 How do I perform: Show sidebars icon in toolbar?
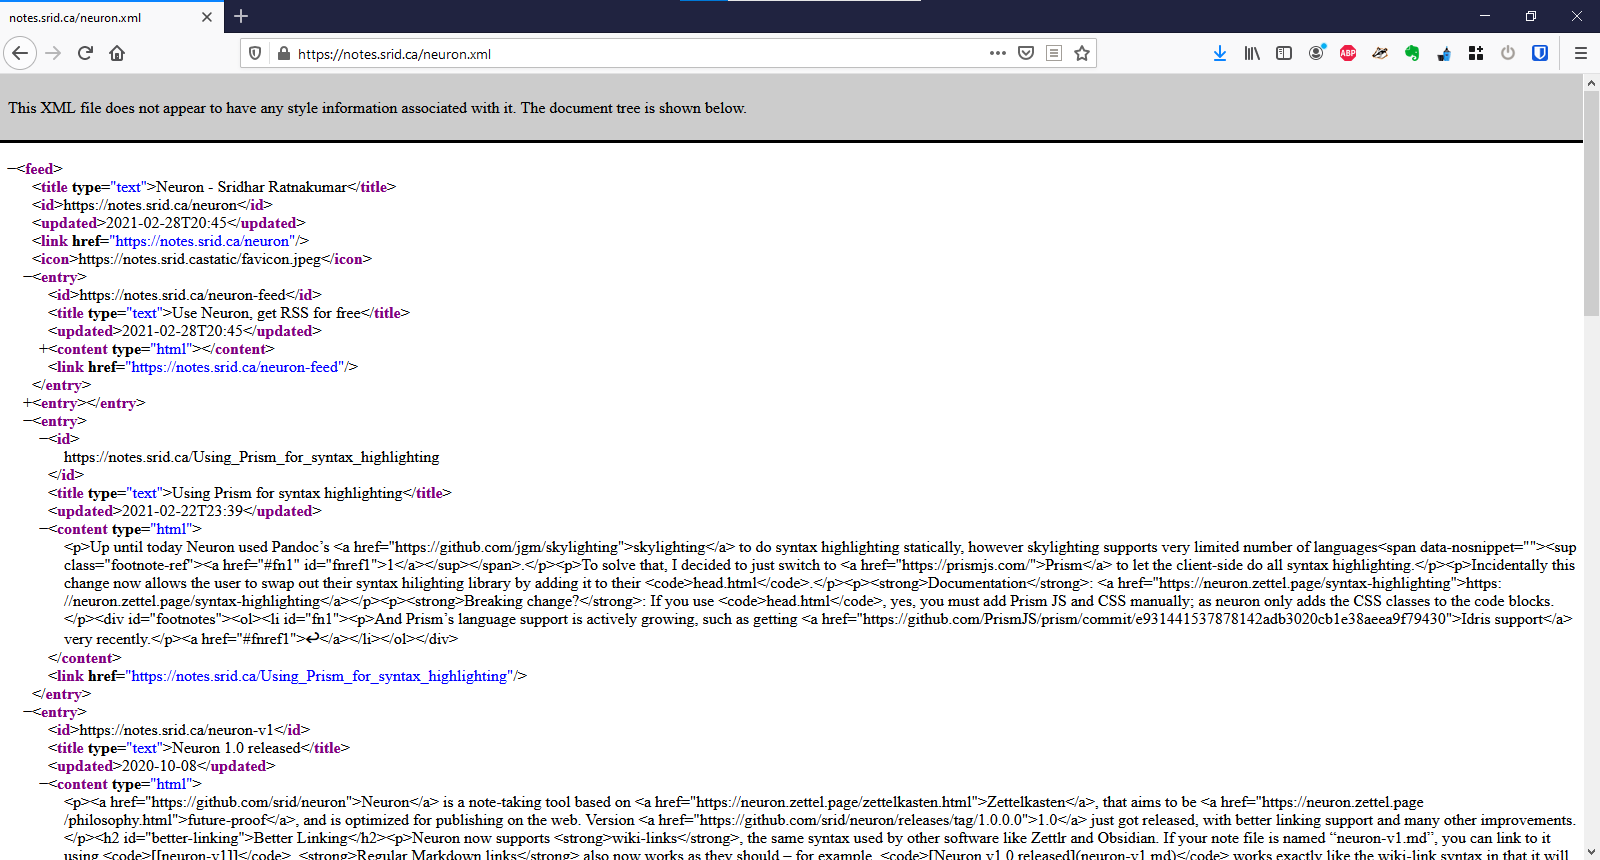tap(1284, 53)
